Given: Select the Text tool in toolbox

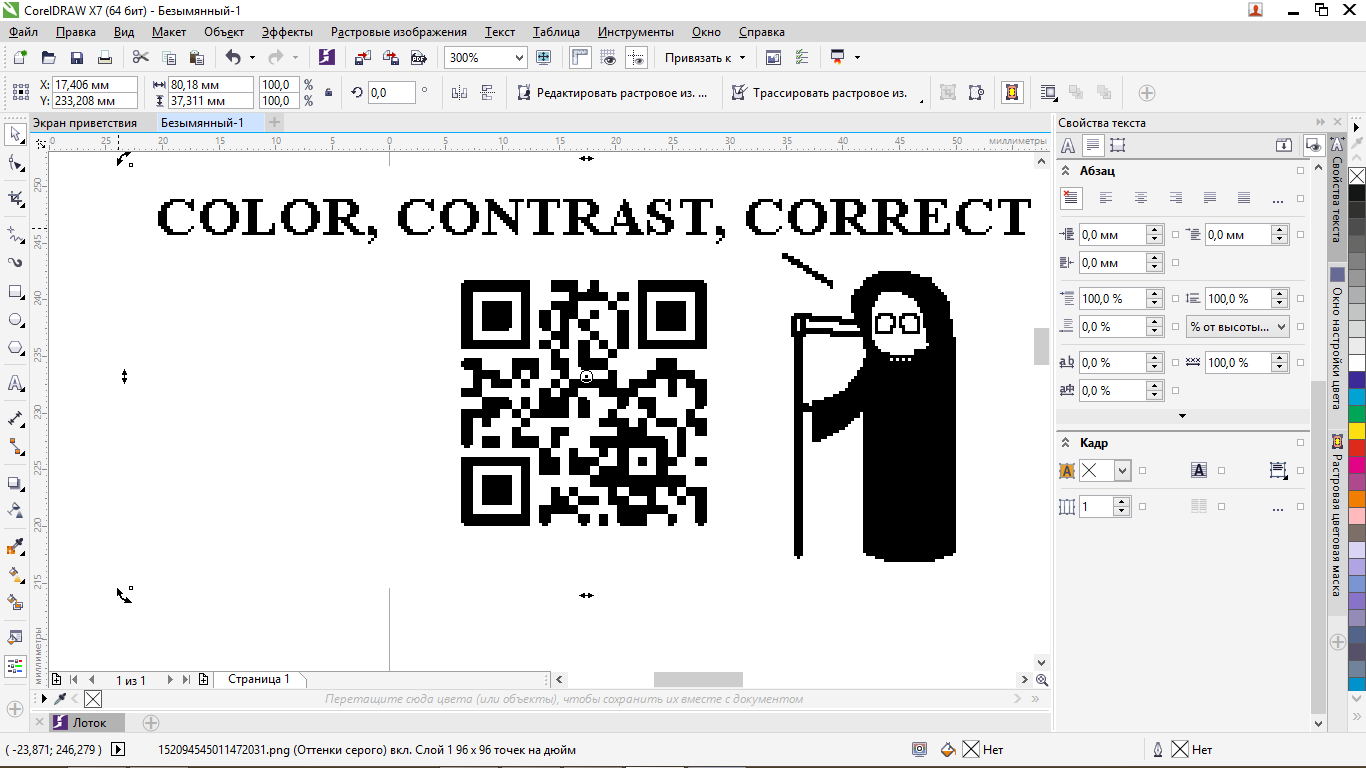Looking at the screenshot, I should tap(15, 384).
